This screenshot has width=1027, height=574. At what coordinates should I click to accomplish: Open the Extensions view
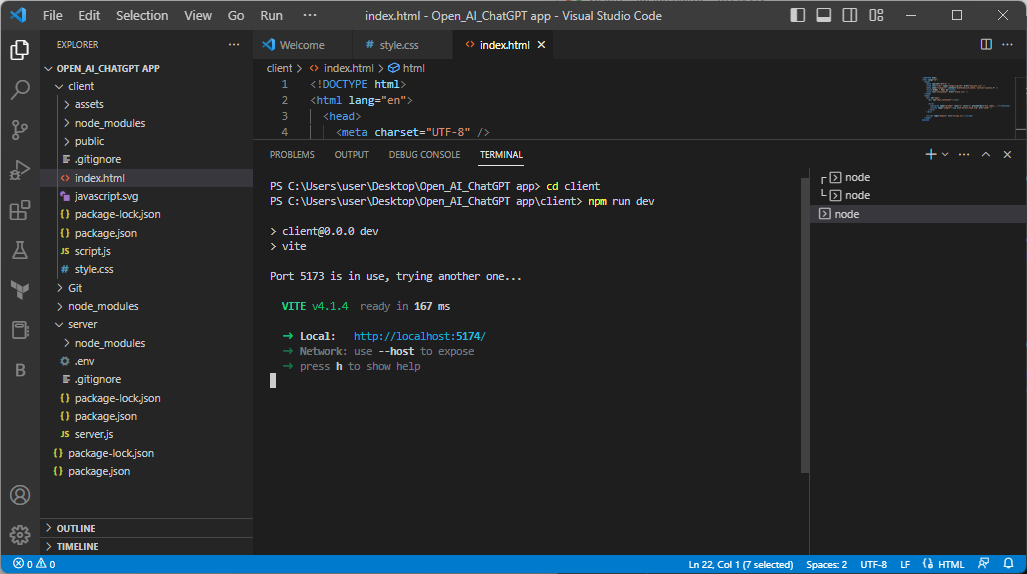coord(20,210)
